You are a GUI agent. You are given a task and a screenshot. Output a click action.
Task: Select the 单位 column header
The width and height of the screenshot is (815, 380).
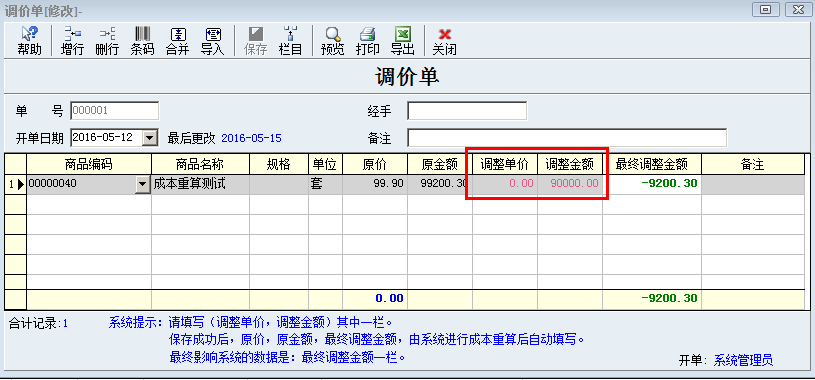[325, 164]
